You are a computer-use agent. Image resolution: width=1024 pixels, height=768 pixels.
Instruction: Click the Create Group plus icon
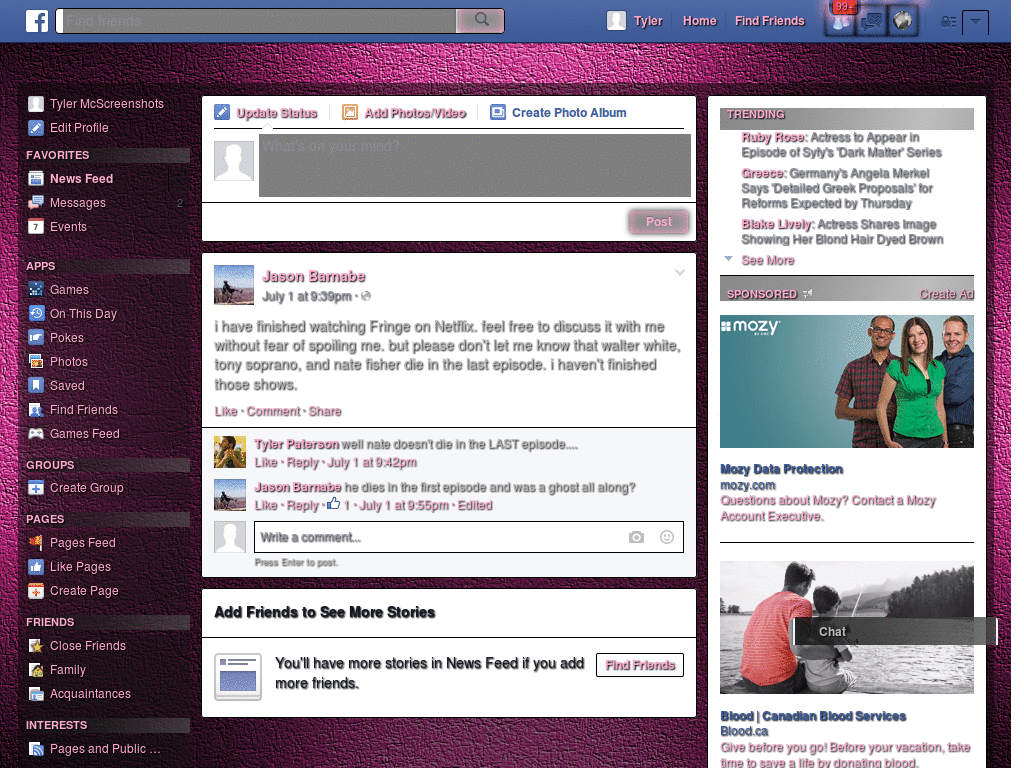[36, 488]
